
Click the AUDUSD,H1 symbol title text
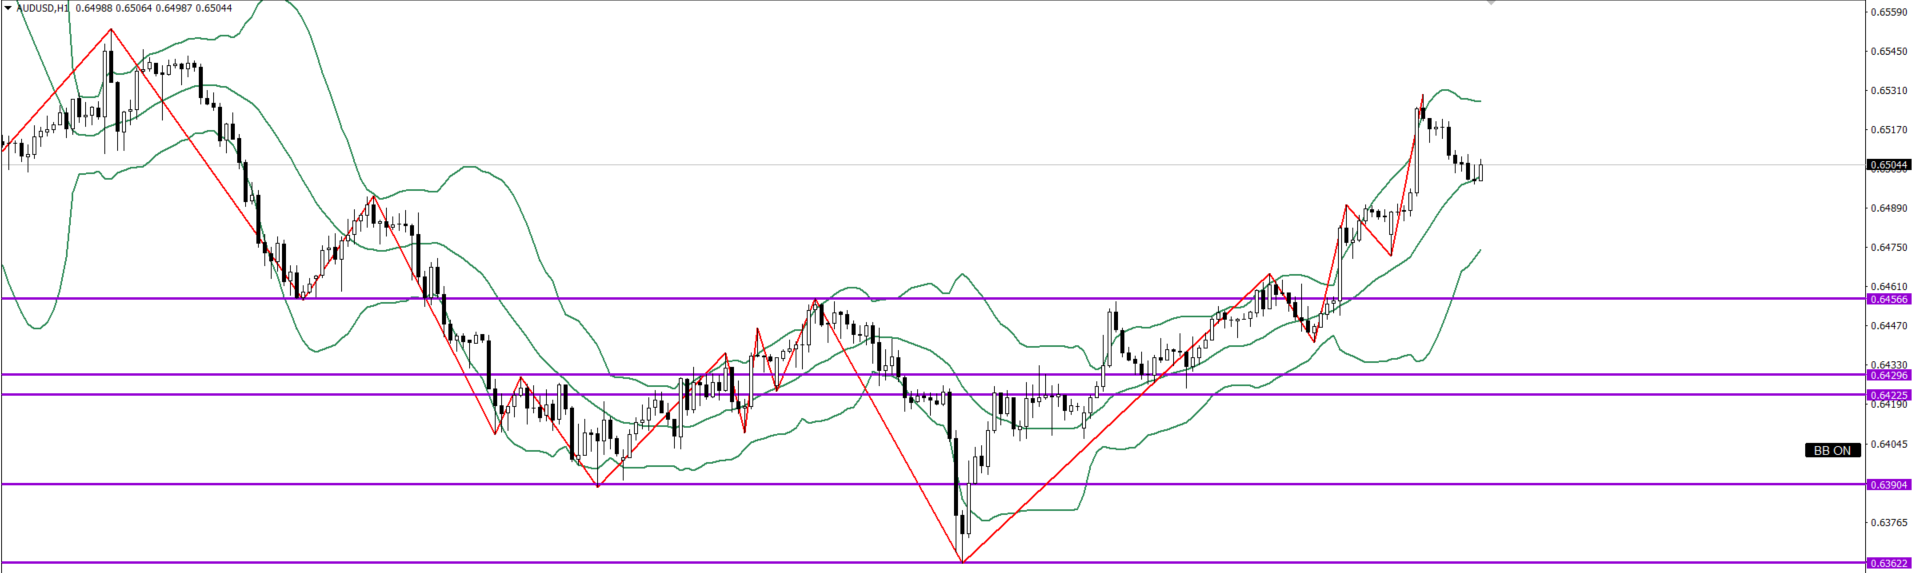pos(43,8)
